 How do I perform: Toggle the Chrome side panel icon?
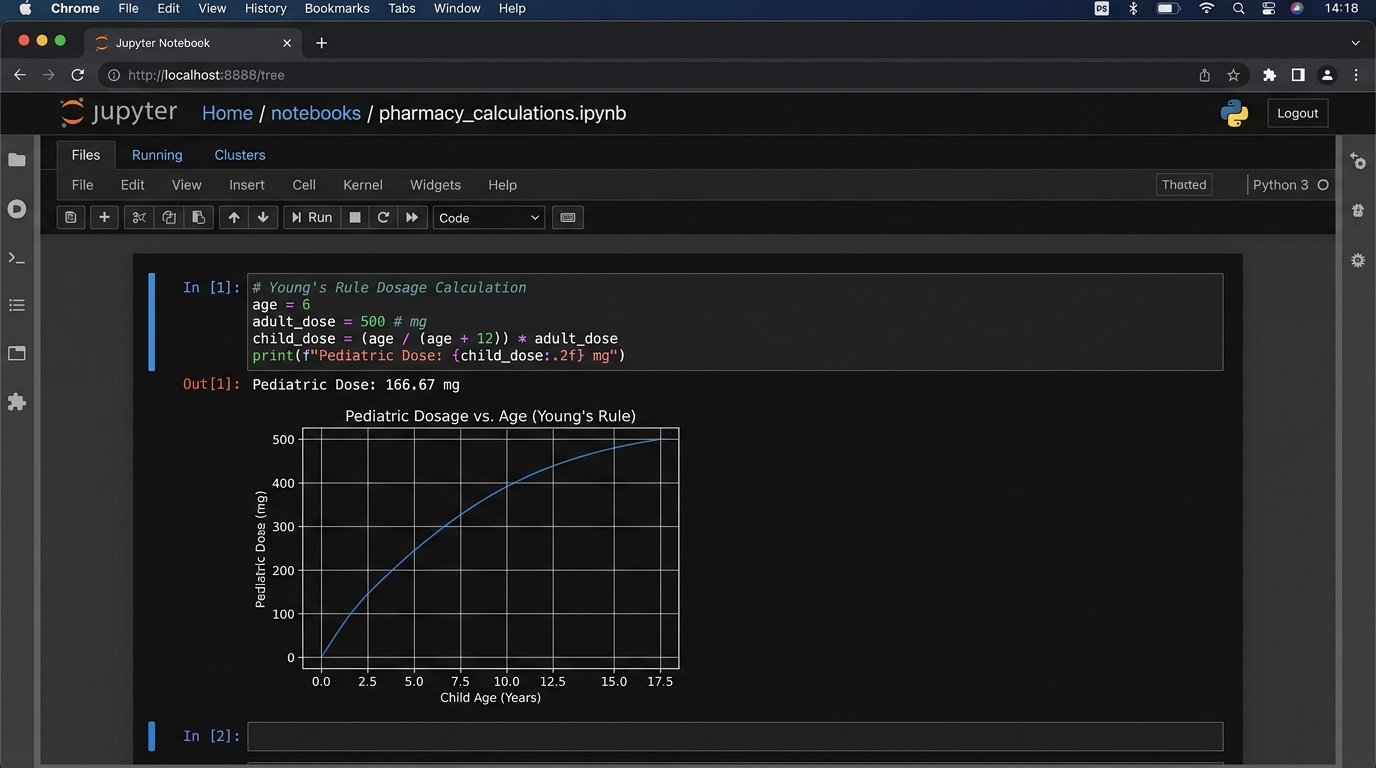(x=1298, y=75)
